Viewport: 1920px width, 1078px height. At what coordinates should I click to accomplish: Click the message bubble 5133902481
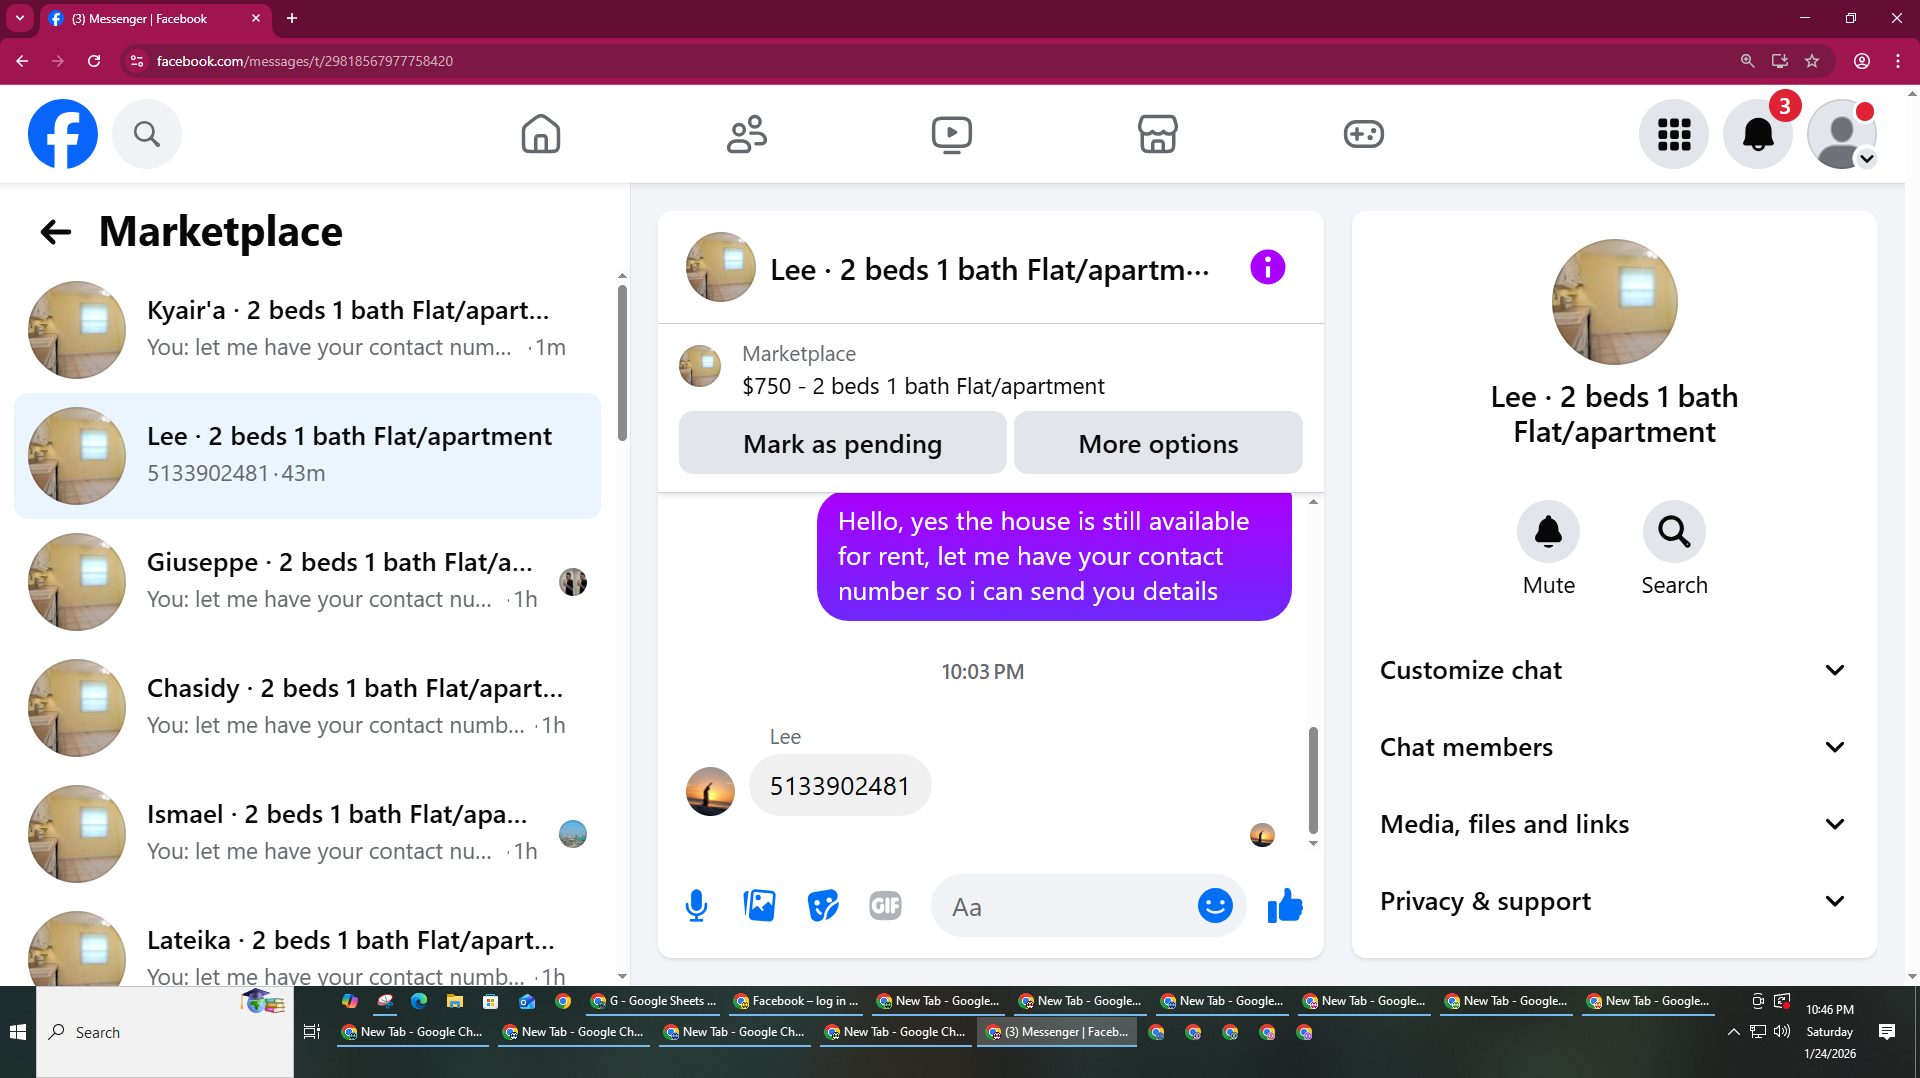point(840,786)
